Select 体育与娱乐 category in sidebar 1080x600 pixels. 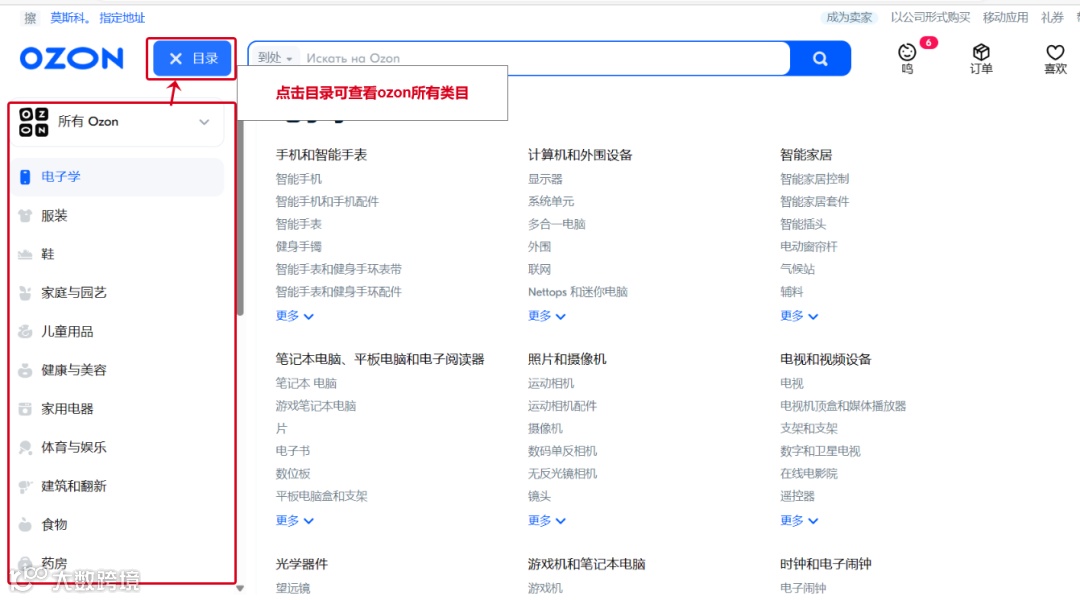coord(118,447)
